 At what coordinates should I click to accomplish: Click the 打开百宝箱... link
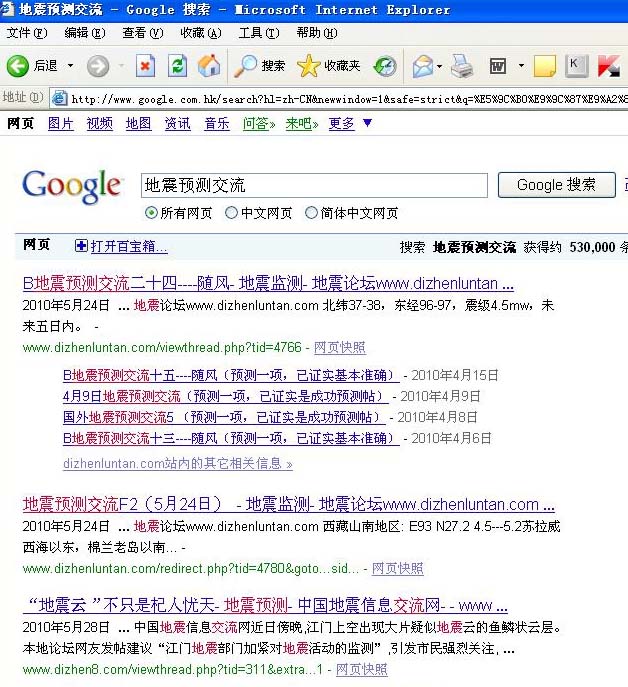pyautogui.click(x=129, y=246)
